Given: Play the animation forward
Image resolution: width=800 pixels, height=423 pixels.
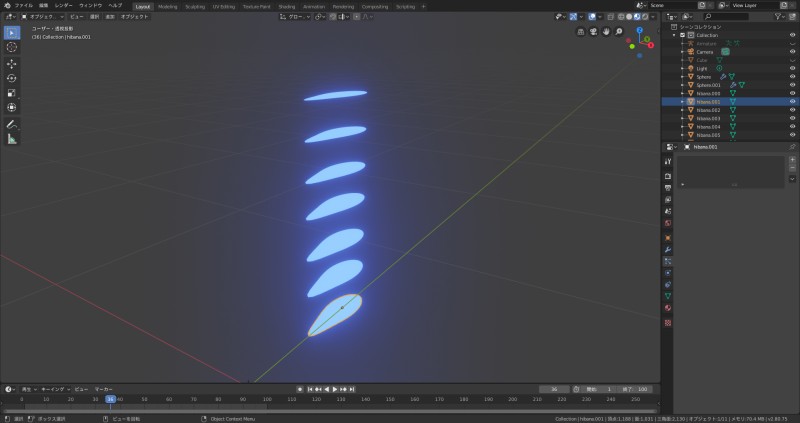Looking at the screenshot, I should coord(335,389).
